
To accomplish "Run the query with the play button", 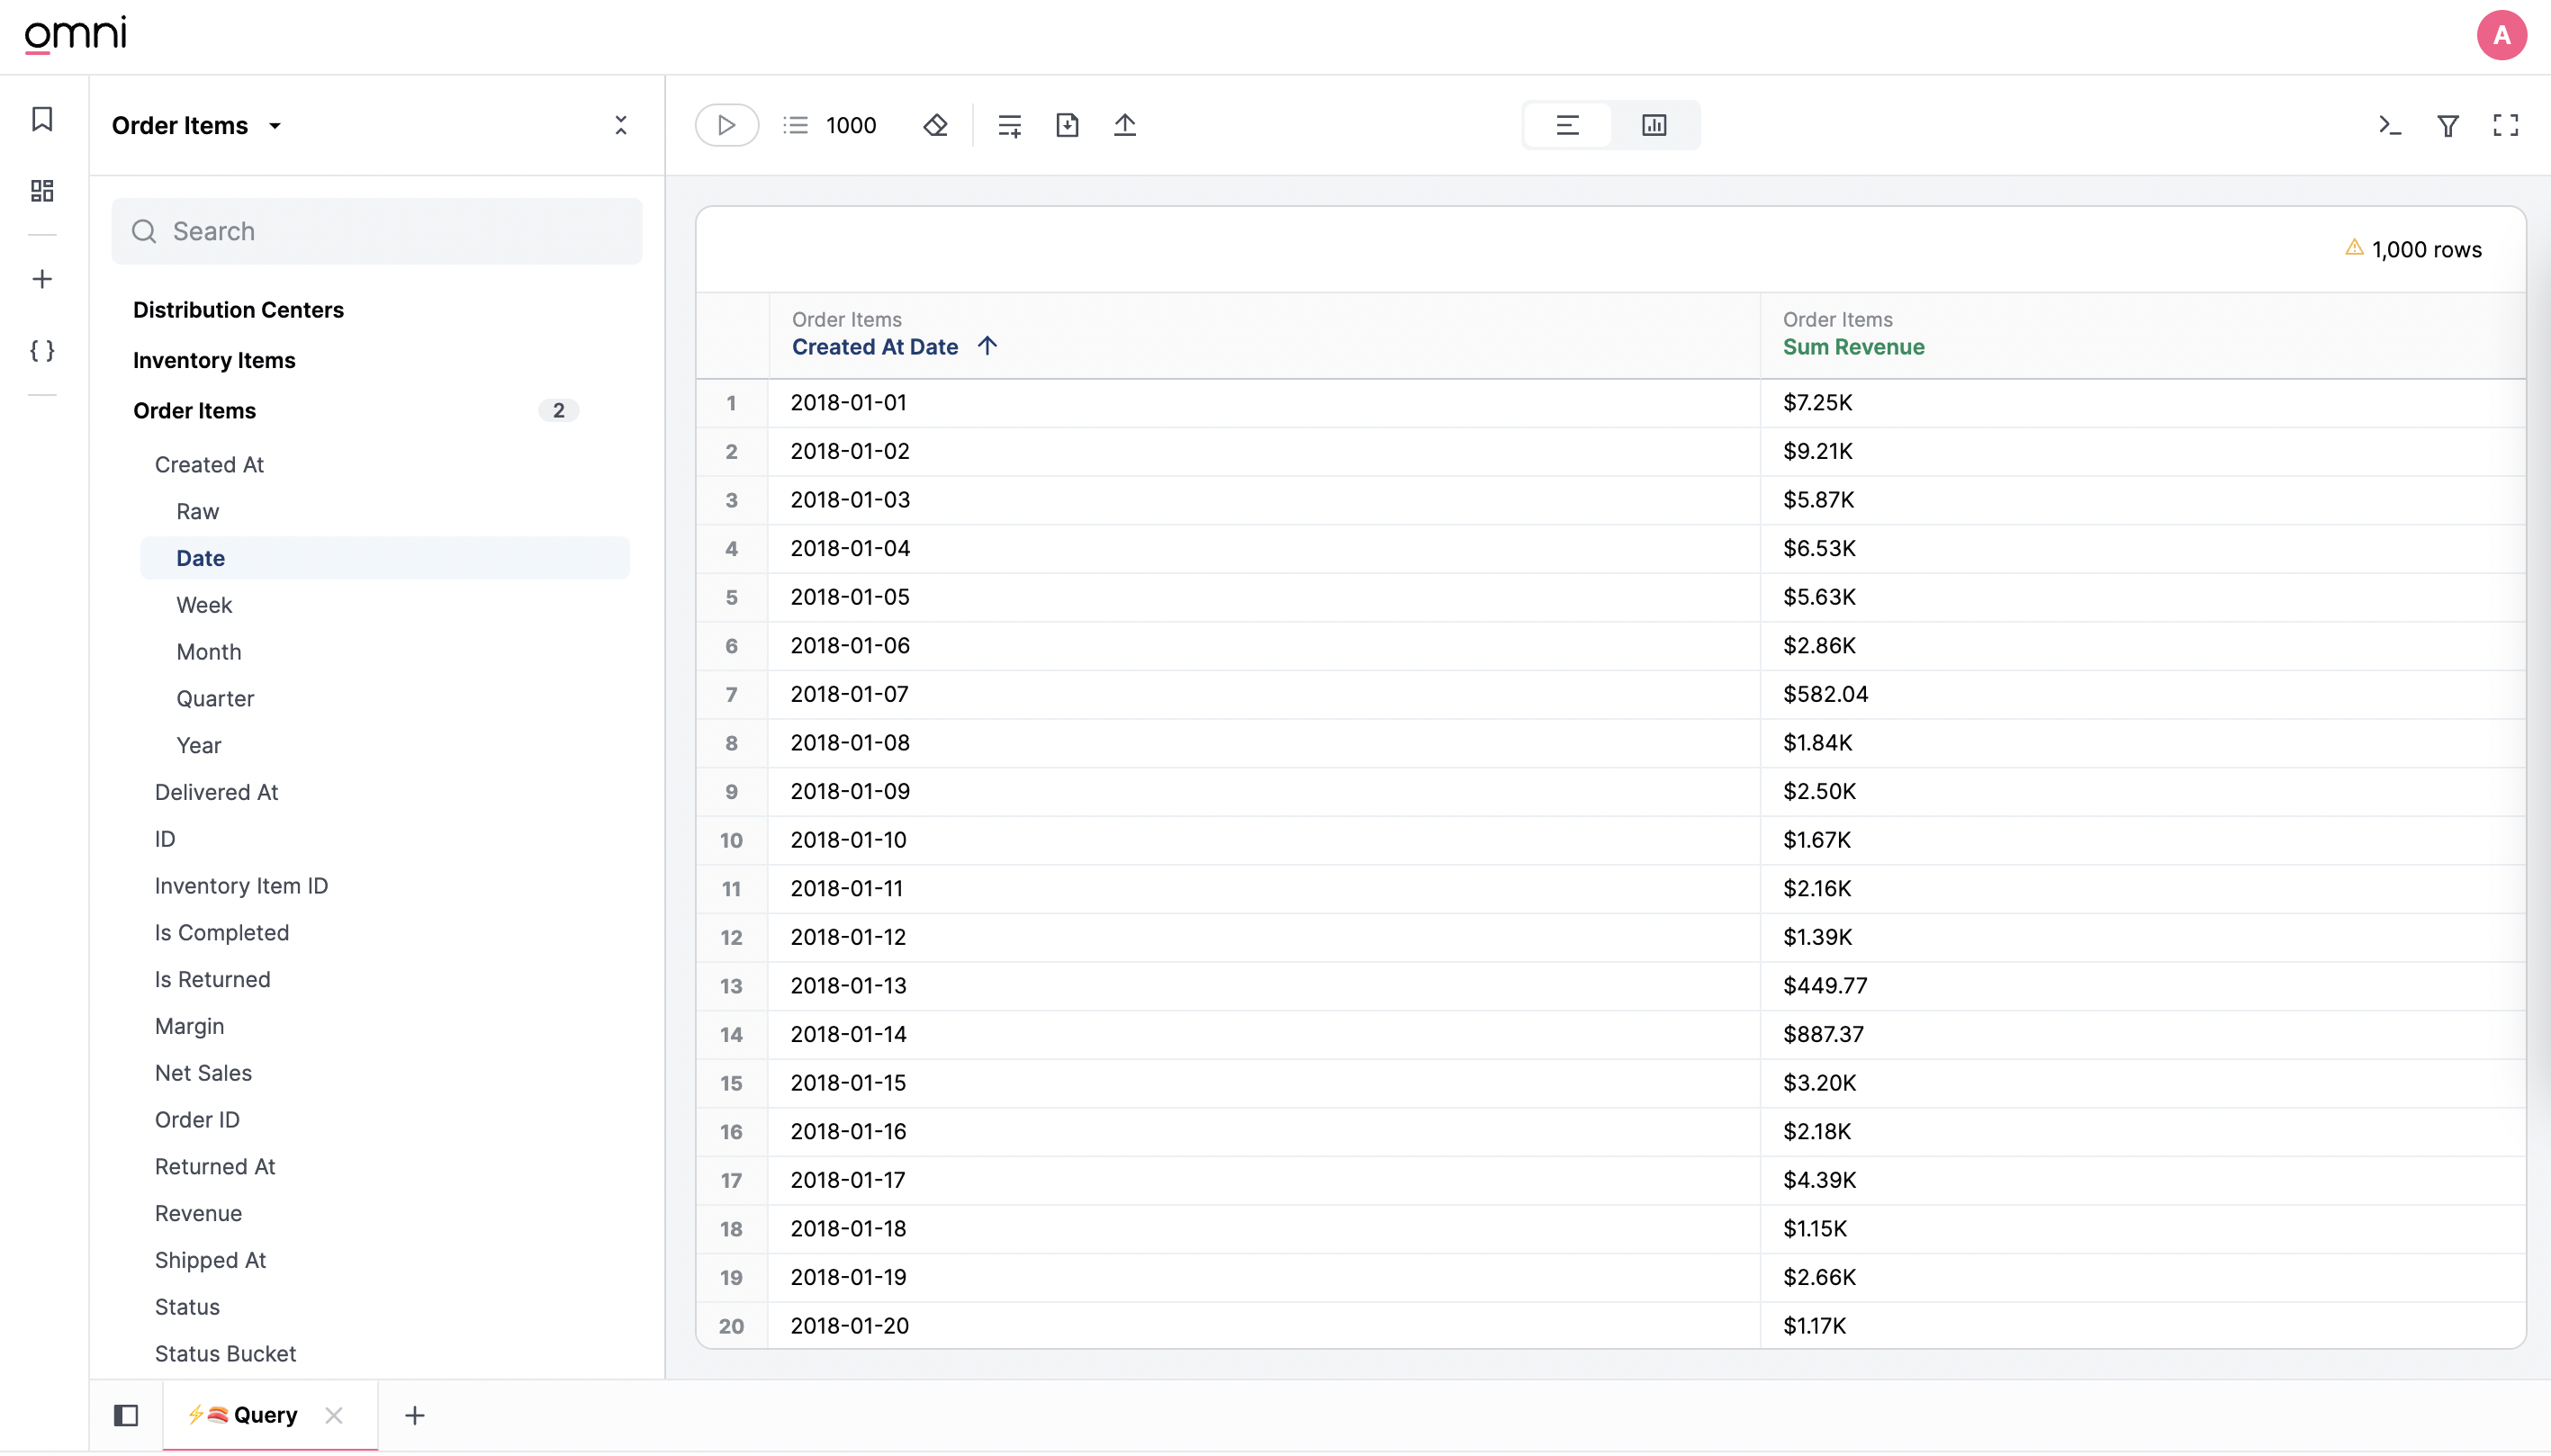I will 726,125.
